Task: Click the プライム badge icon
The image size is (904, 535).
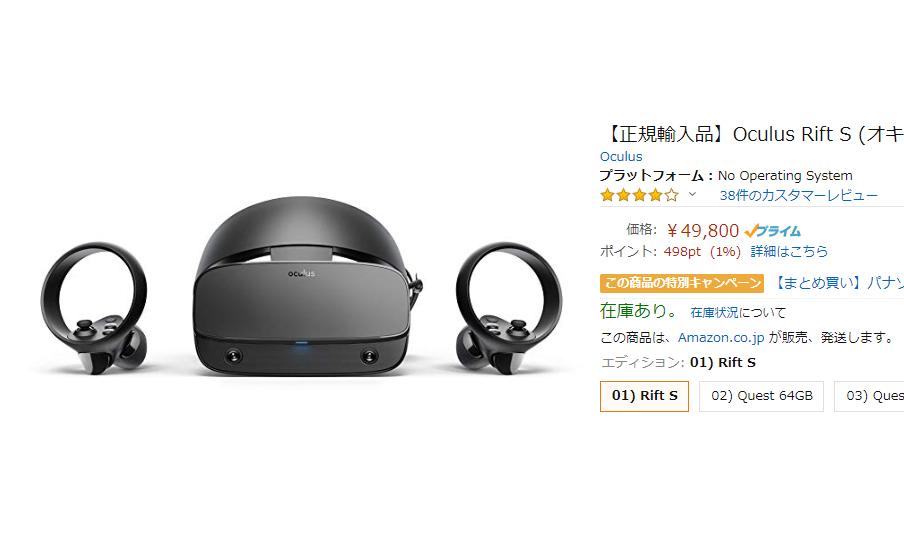Action: (773, 231)
